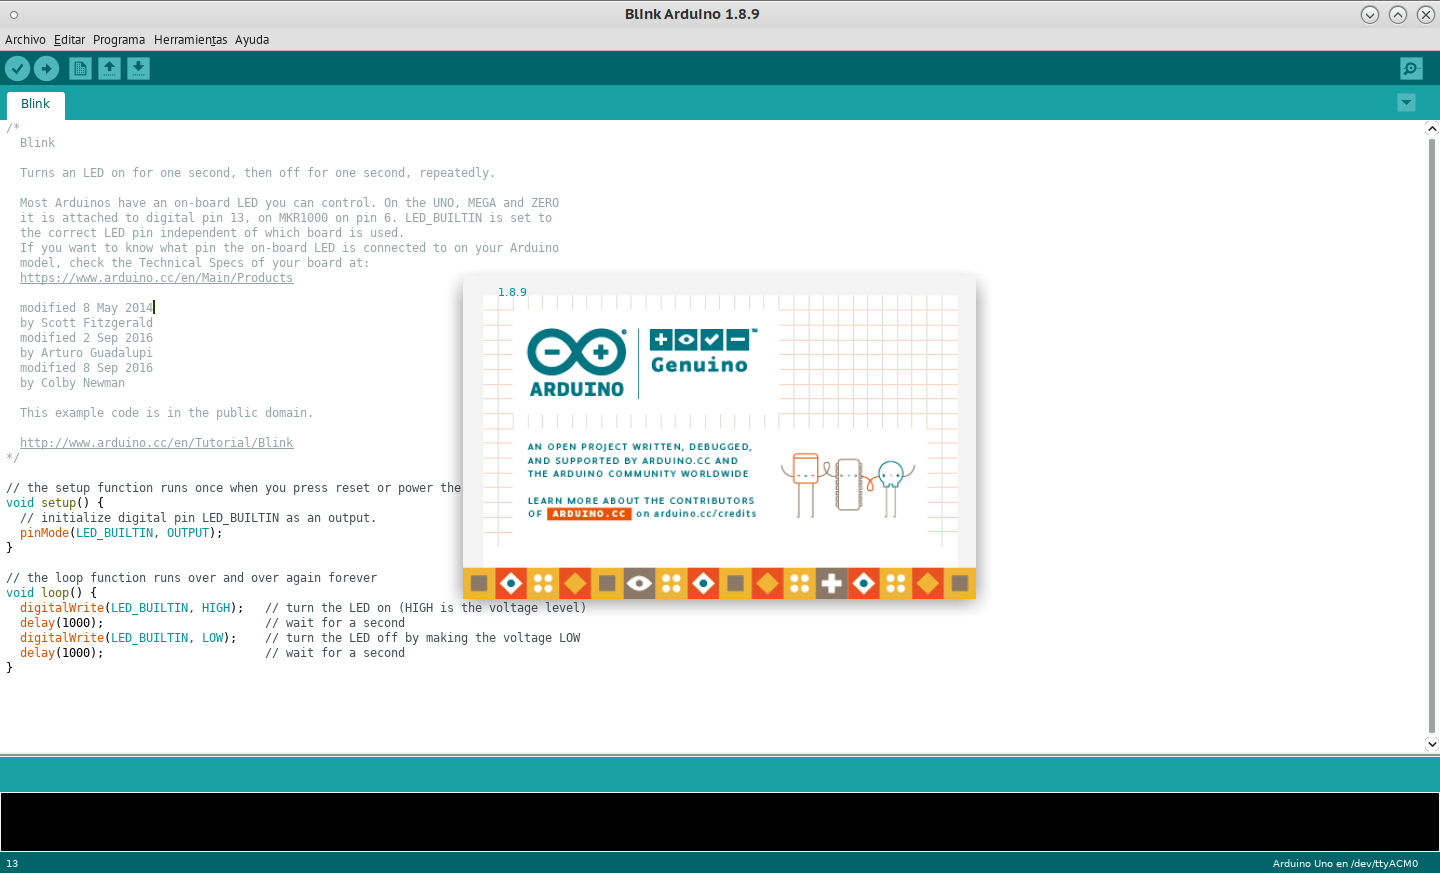Click the Upload (right arrow) toolbar icon
The image size is (1440, 873).
tap(46, 68)
